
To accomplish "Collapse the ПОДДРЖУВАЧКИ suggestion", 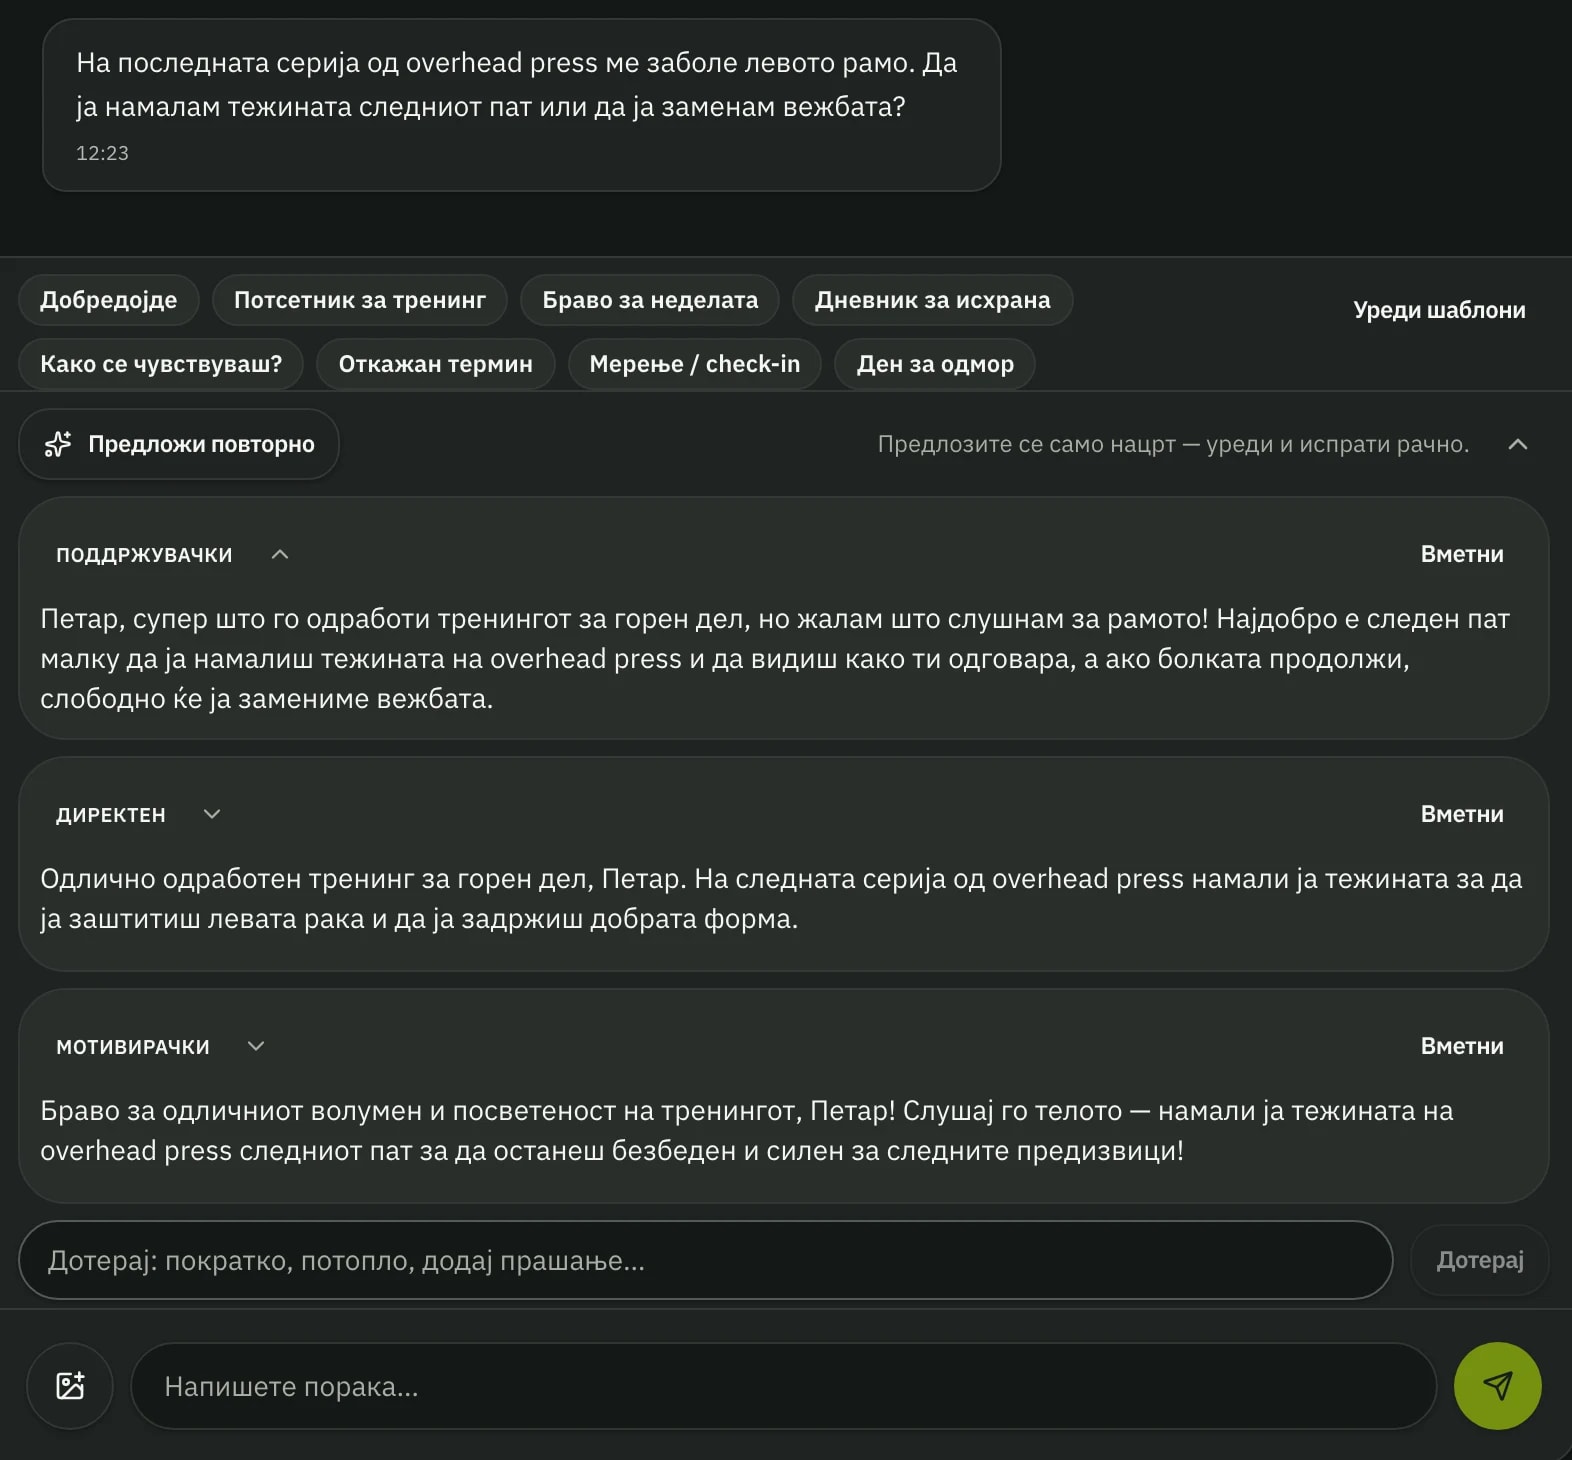I will click(280, 554).
